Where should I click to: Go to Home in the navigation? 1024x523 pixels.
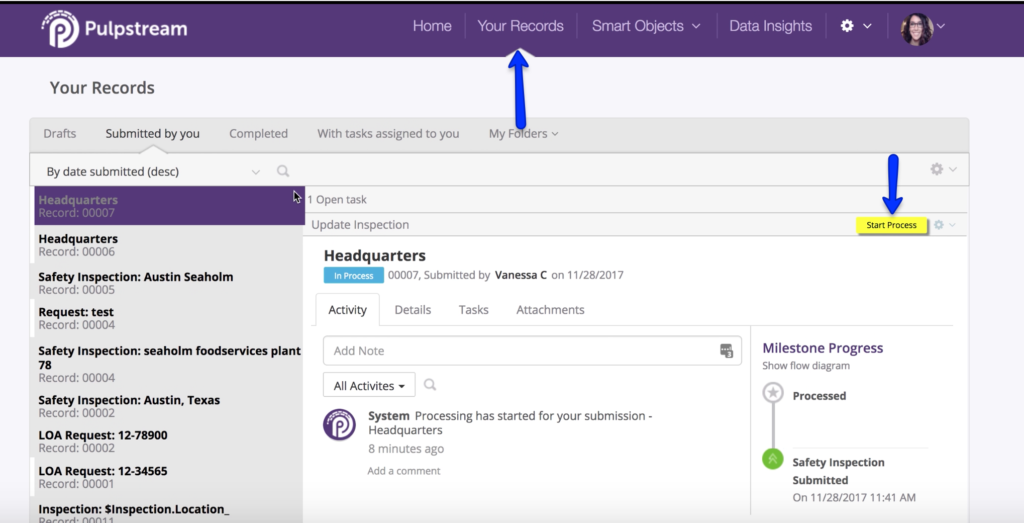pos(432,26)
